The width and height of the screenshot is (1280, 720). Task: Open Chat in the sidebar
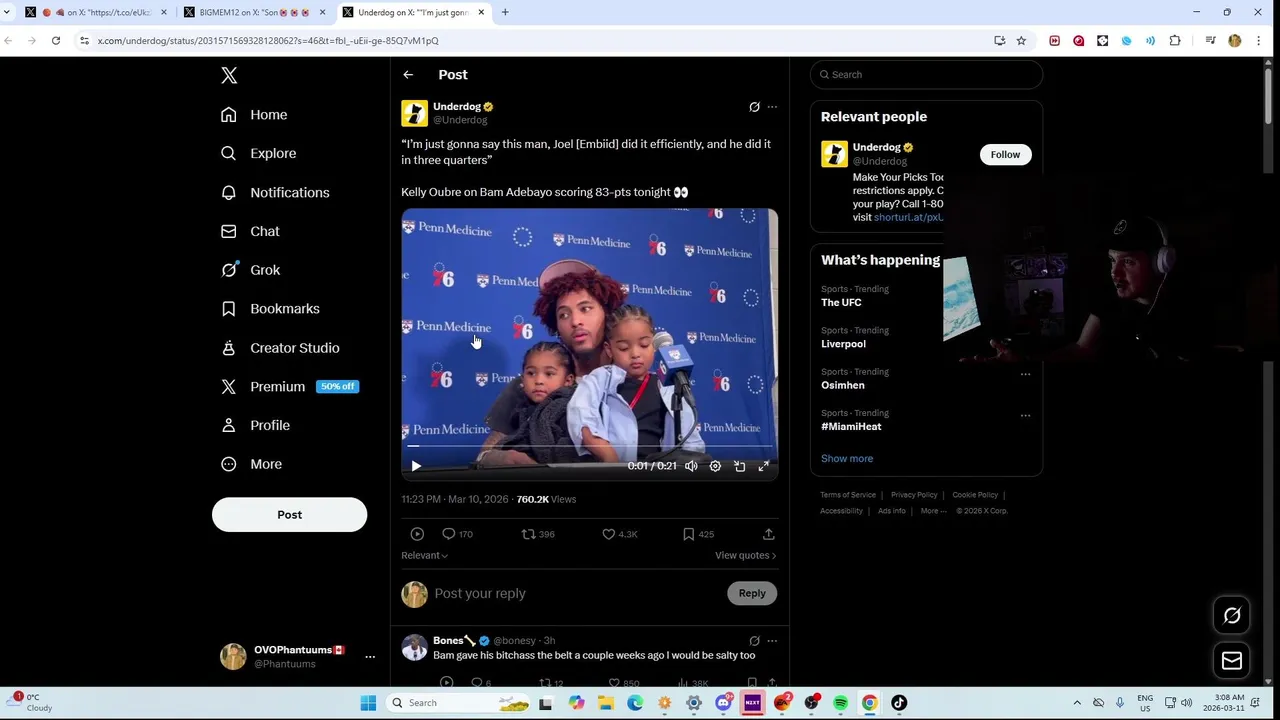[x=250, y=231]
